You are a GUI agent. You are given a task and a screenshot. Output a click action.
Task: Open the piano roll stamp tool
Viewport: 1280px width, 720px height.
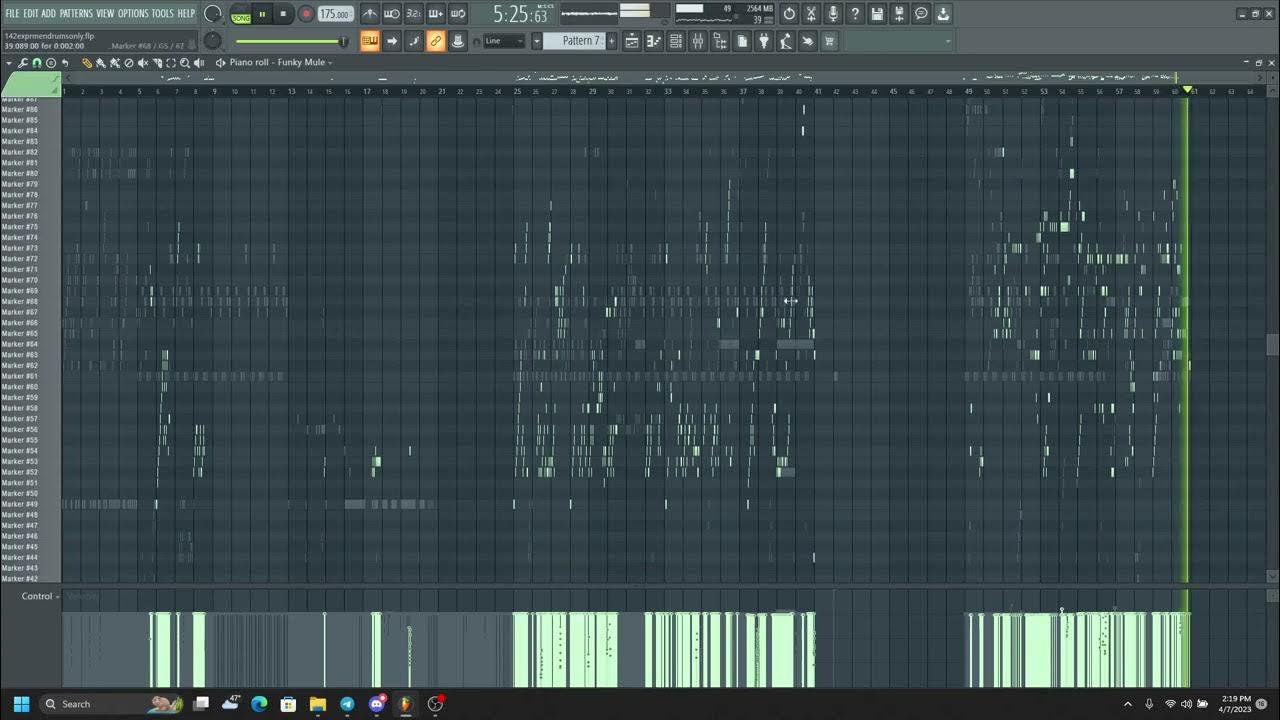click(51, 63)
